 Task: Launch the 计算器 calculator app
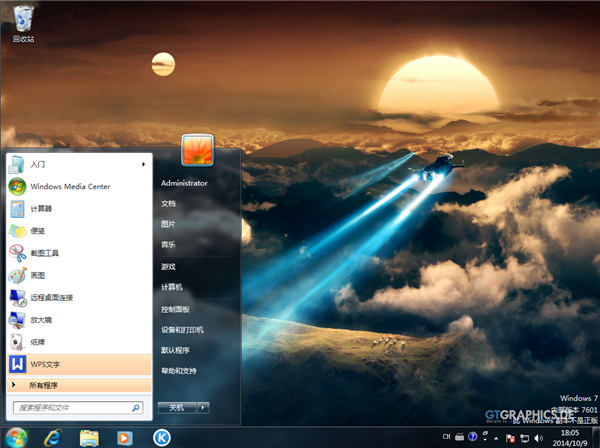click(41, 208)
